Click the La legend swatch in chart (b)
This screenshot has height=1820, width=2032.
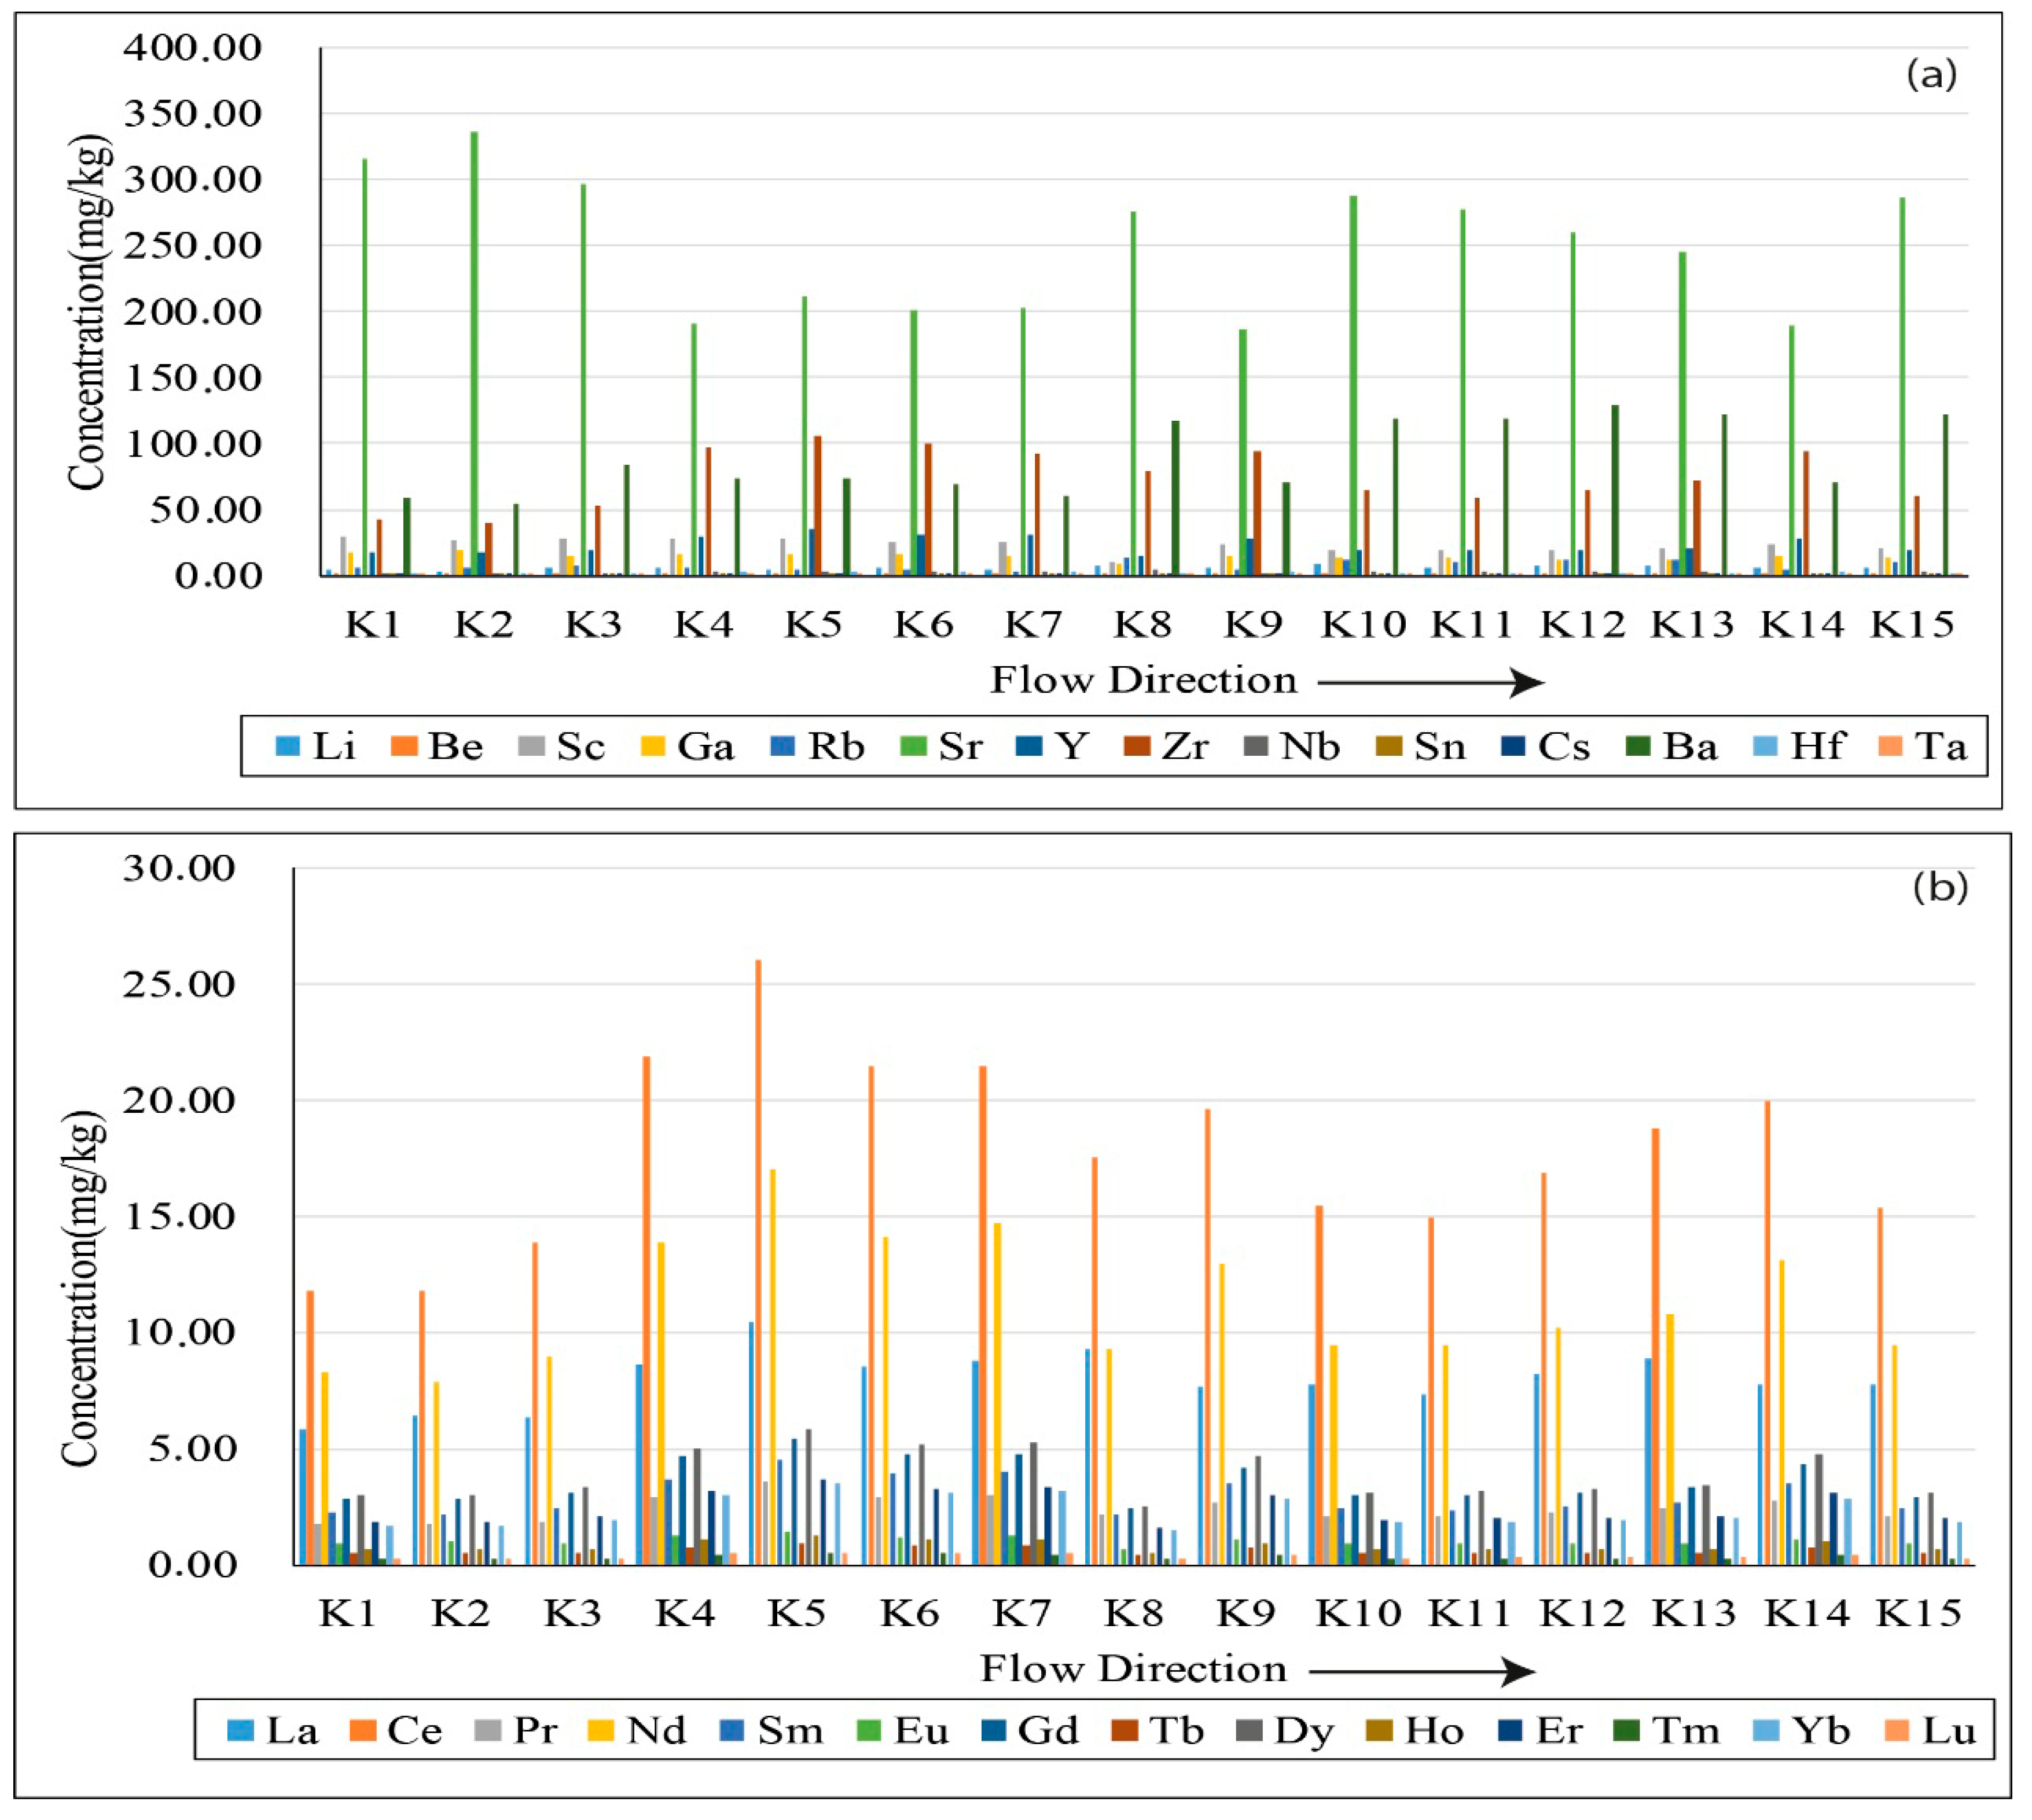[241, 1730]
